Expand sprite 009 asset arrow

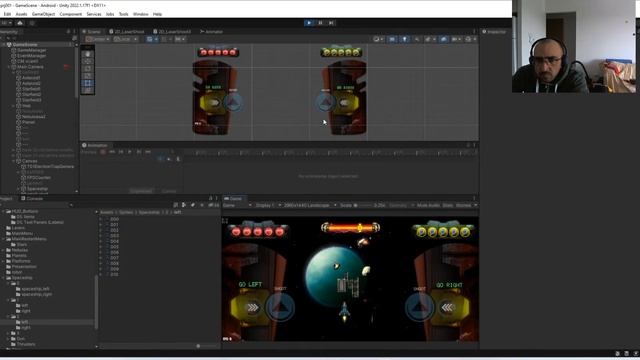pos(101,269)
